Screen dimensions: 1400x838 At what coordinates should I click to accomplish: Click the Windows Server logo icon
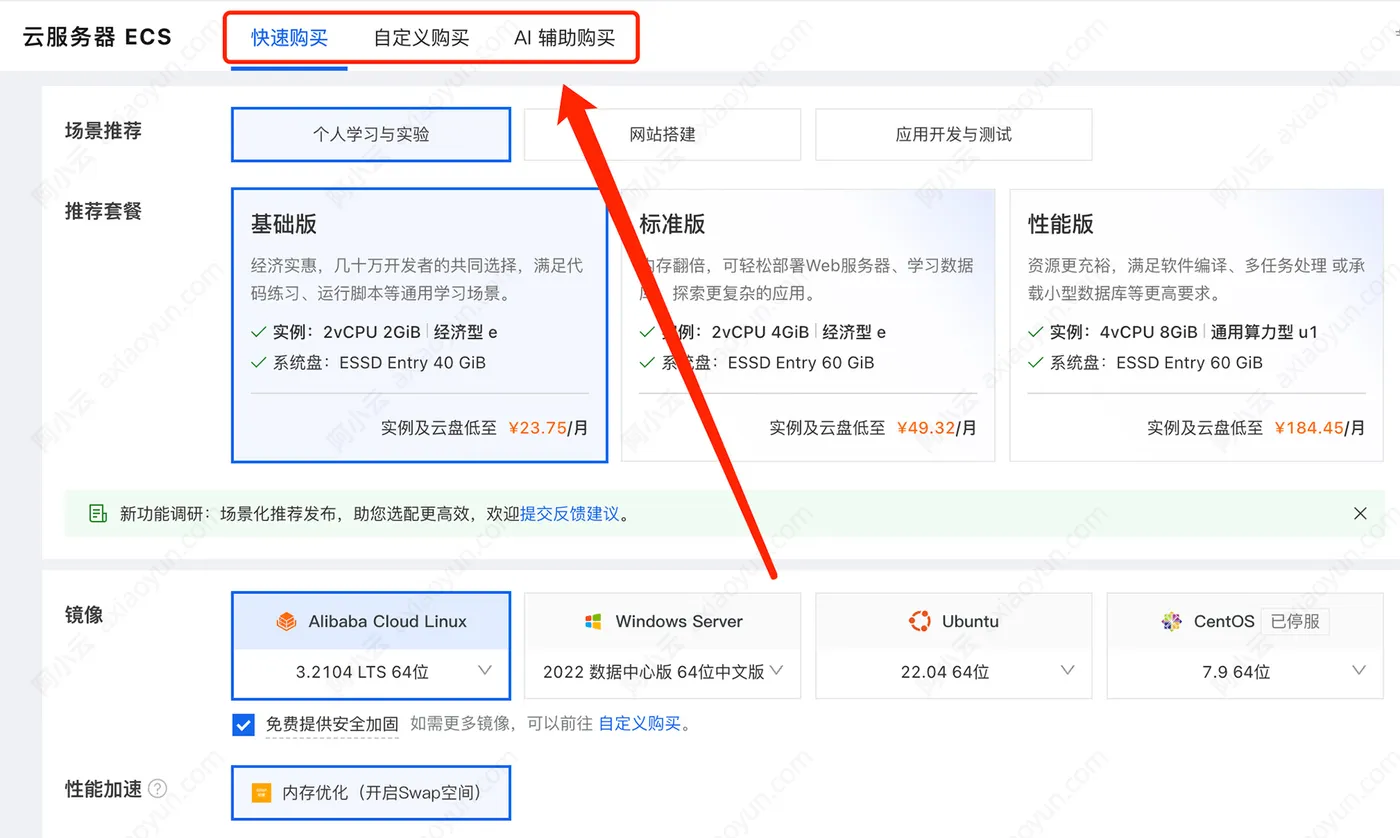pos(593,621)
